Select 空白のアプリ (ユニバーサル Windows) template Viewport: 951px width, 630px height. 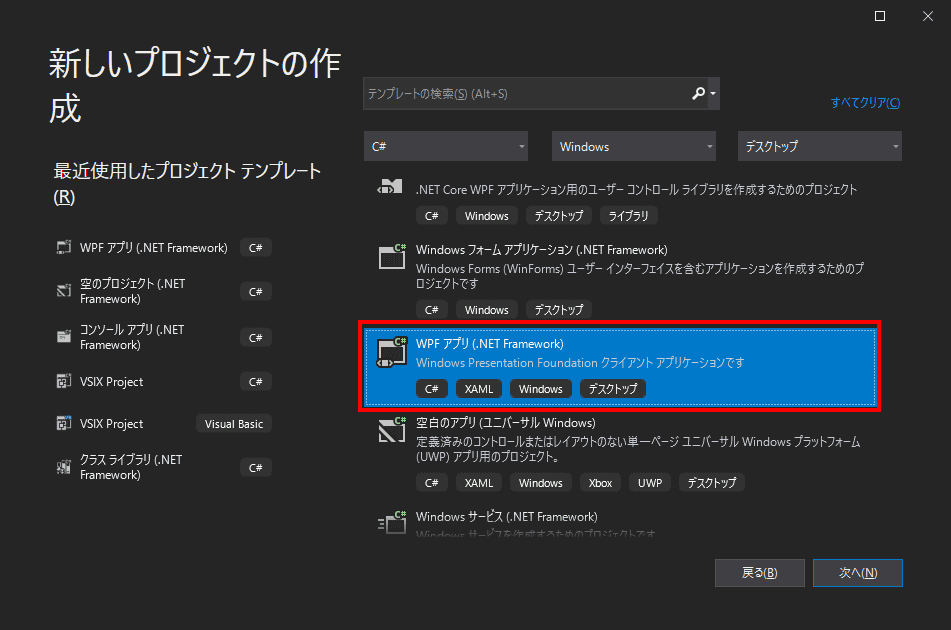tap(620, 455)
